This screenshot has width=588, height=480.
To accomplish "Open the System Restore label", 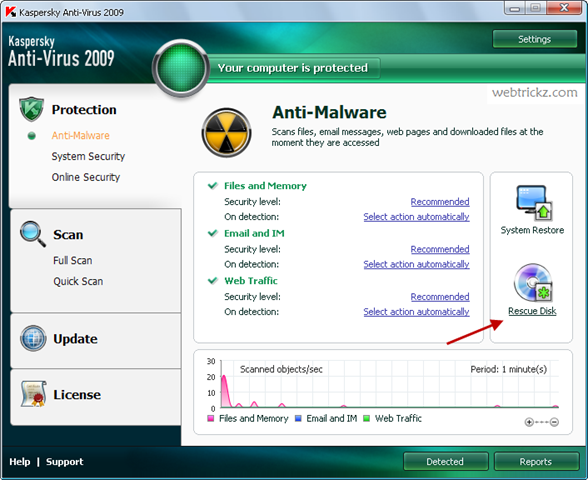I will pyautogui.click(x=532, y=230).
